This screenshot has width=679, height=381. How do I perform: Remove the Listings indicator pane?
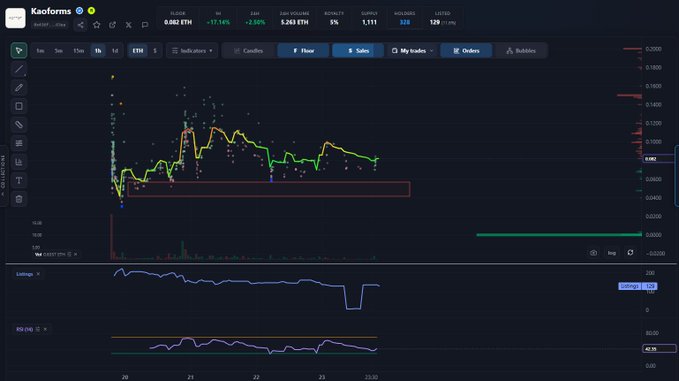tap(38, 274)
